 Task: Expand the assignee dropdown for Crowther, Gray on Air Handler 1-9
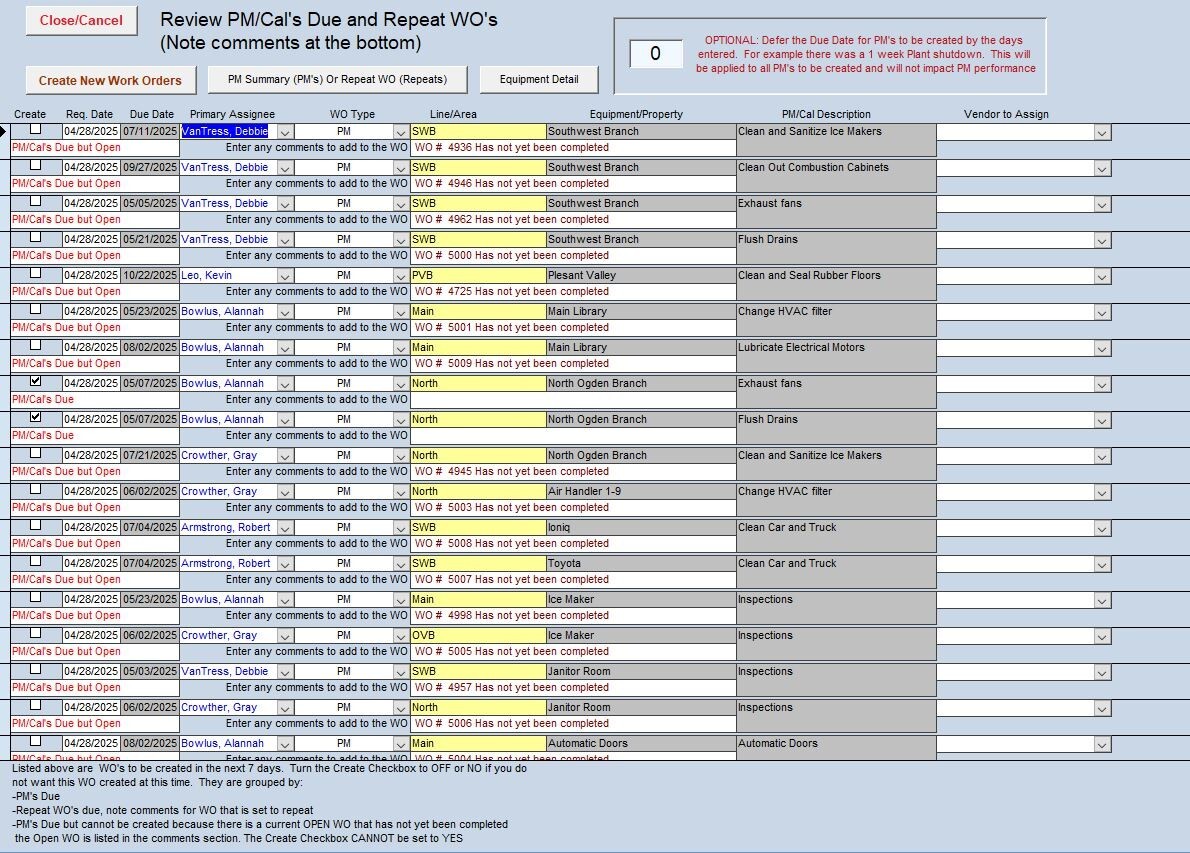287,491
